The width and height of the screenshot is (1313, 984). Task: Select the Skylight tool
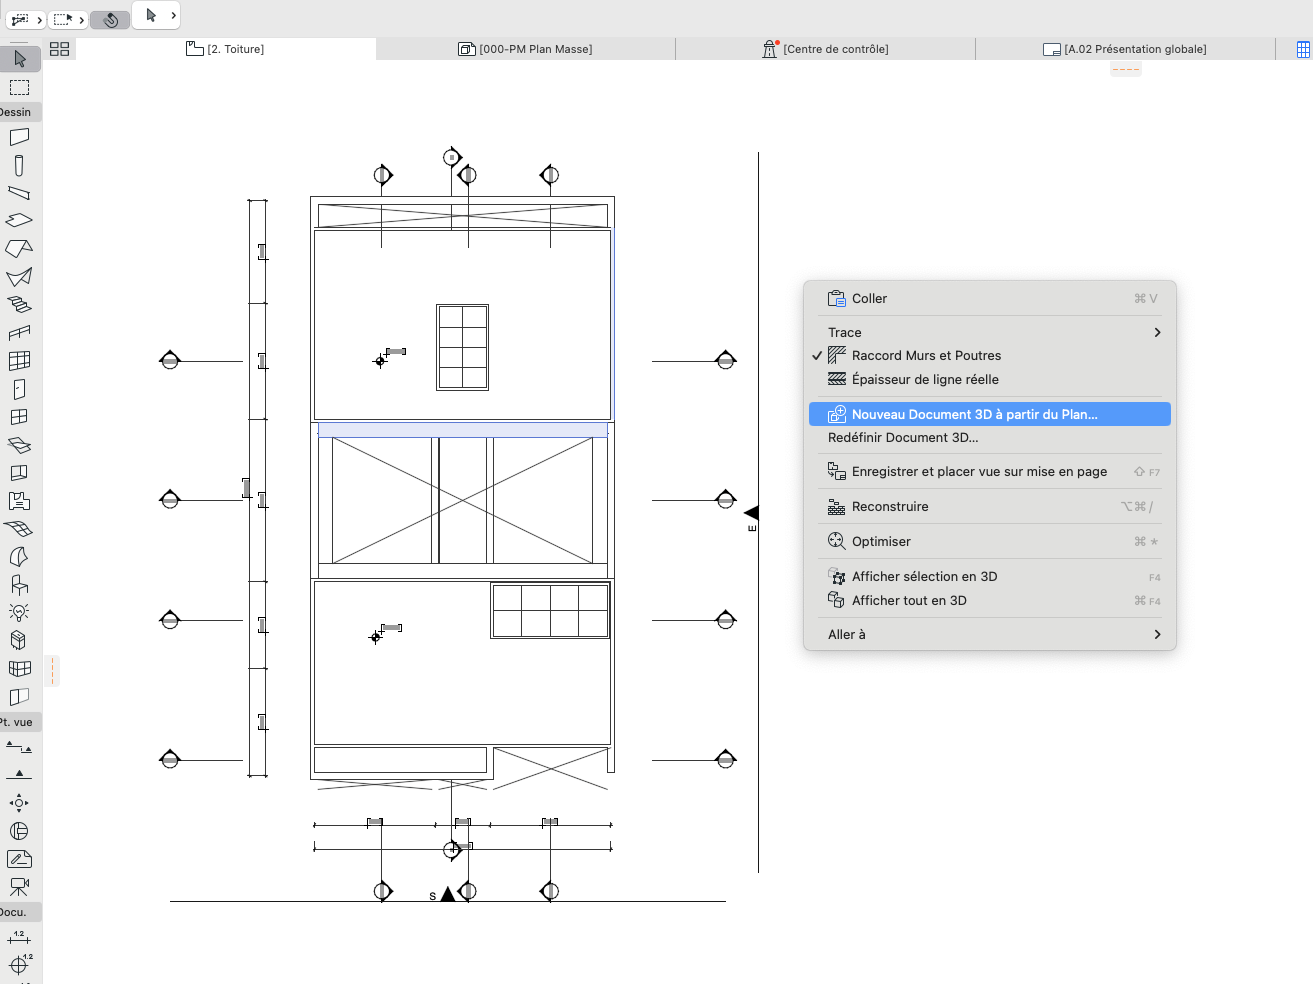point(19,445)
